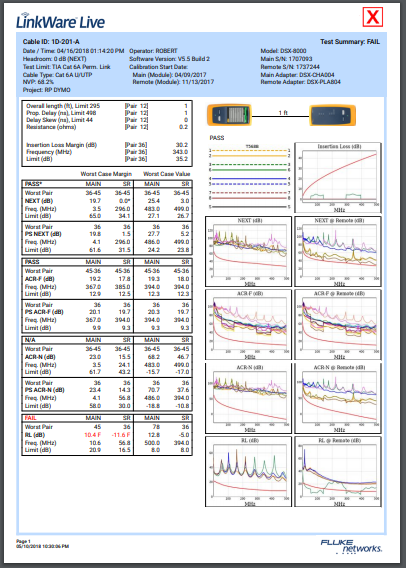The width and height of the screenshot is (406, 568).
Task: Open the NEXT @ Remote graph
Action: [338, 252]
